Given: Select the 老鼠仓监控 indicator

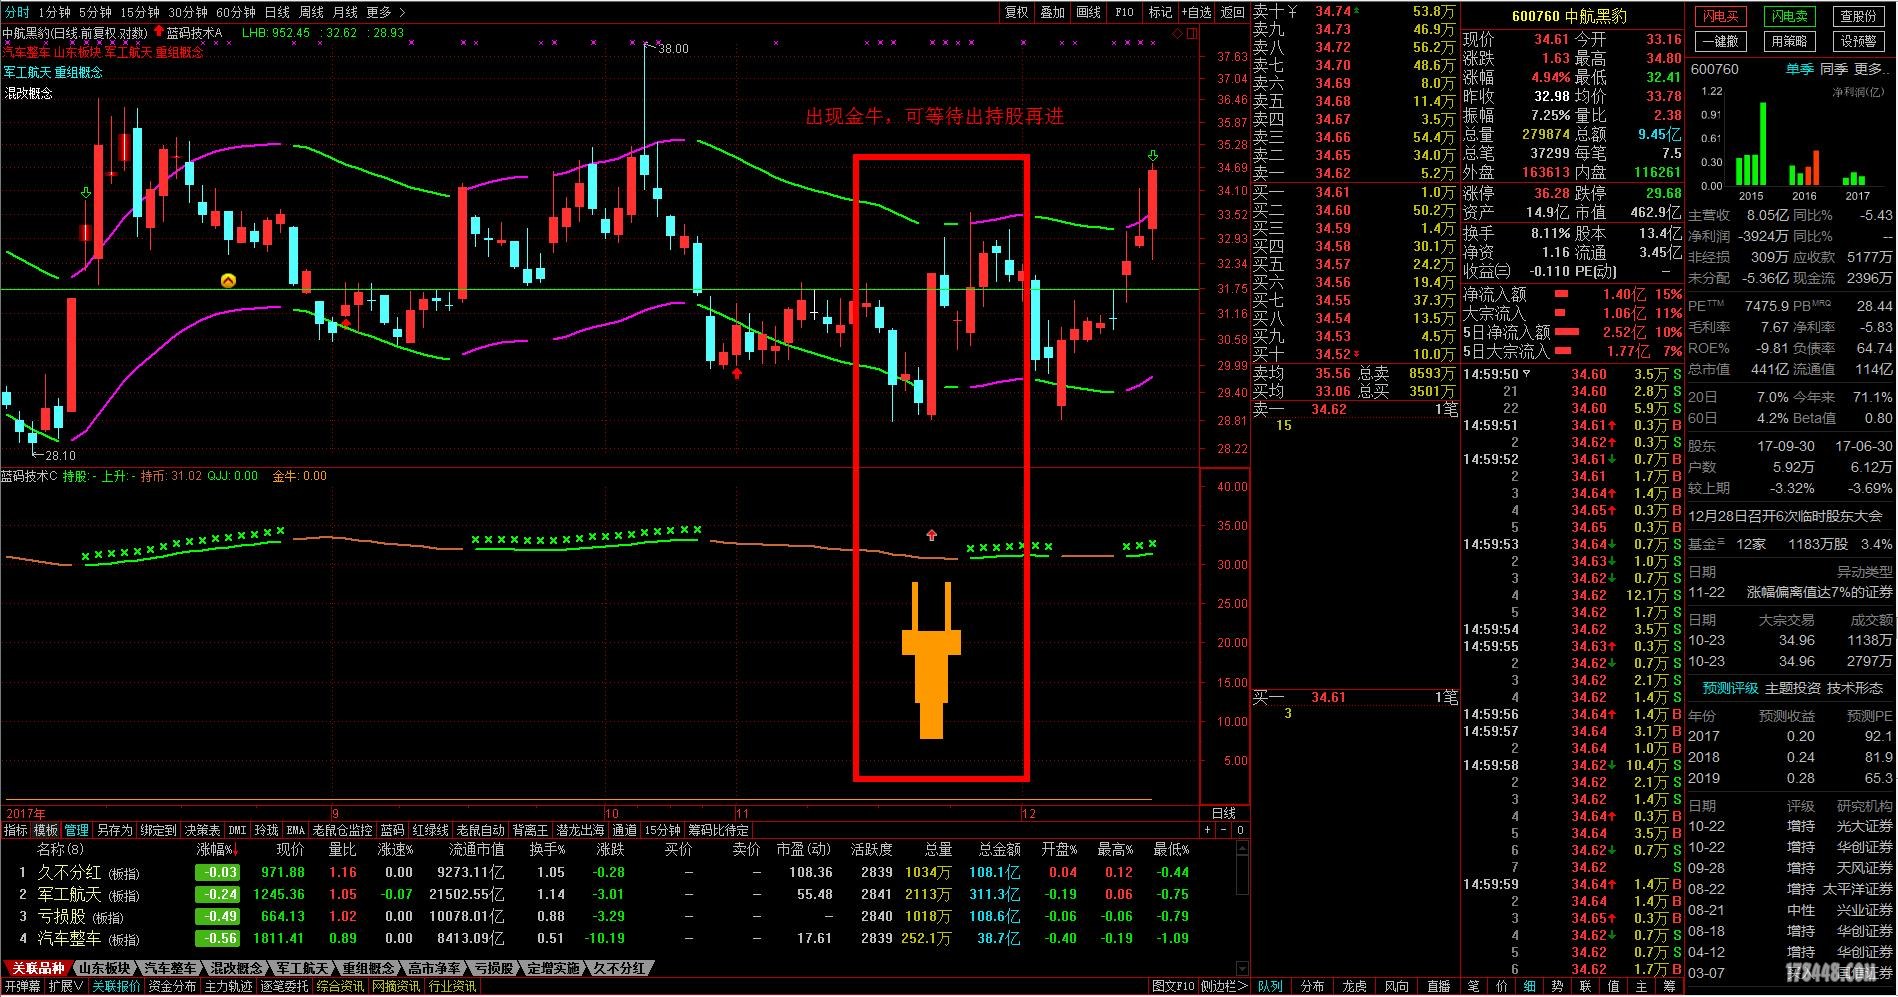Looking at the screenshot, I should 343,830.
